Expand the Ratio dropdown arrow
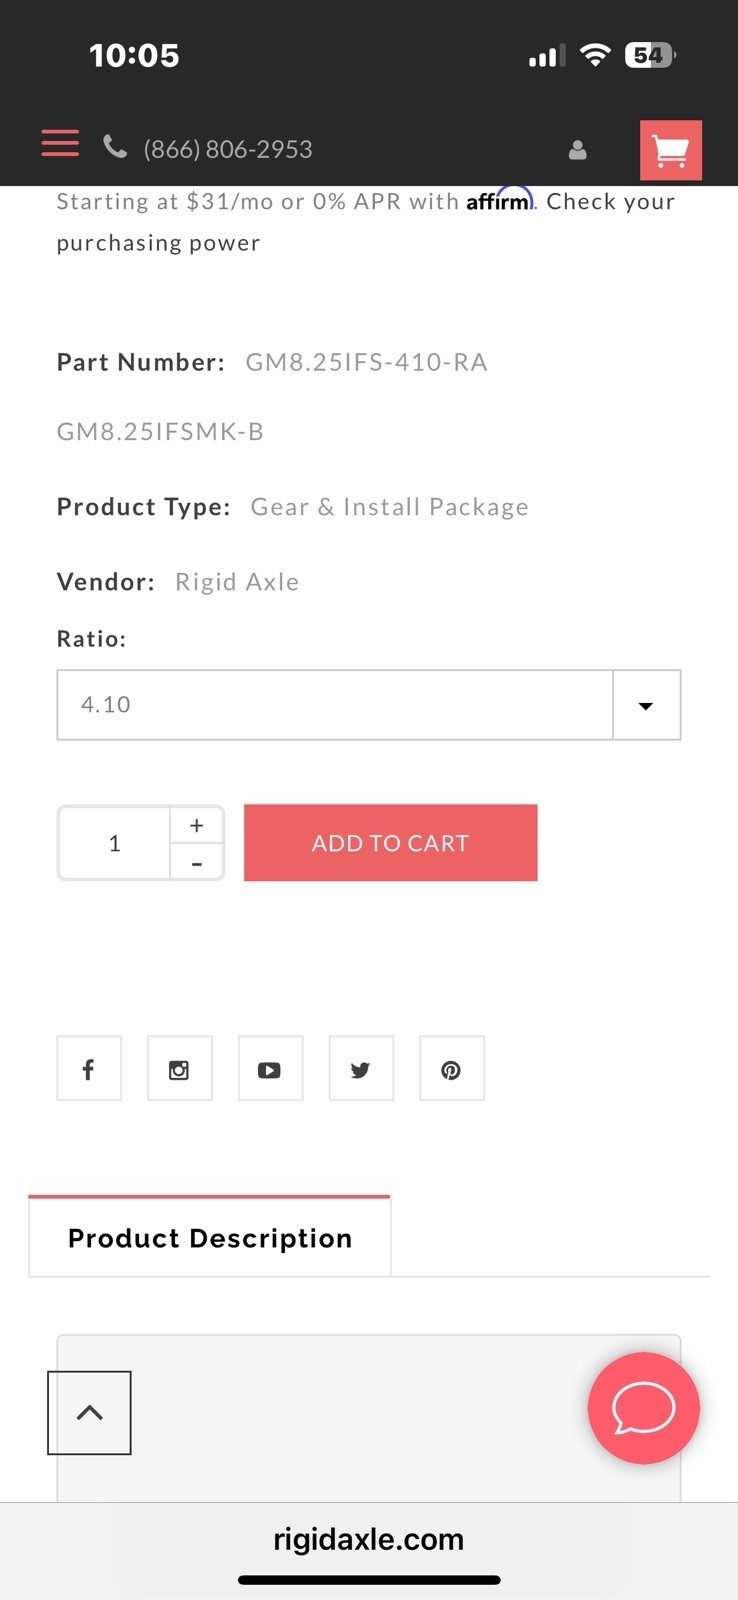Image resolution: width=738 pixels, height=1600 pixels. pyautogui.click(x=646, y=705)
